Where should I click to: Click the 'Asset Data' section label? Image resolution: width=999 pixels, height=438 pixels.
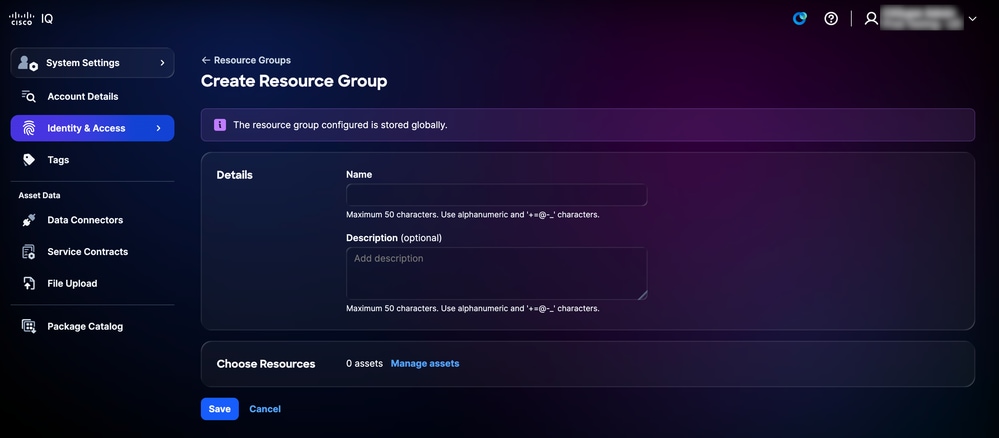pos(40,195)
